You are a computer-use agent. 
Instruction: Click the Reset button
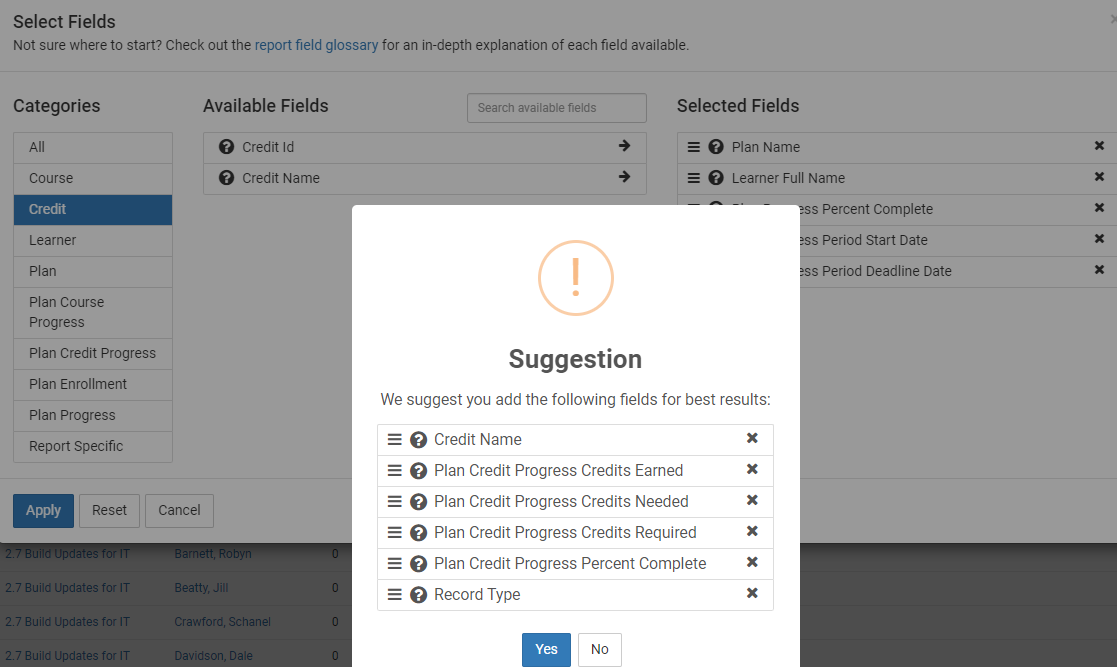pos(109,510)
